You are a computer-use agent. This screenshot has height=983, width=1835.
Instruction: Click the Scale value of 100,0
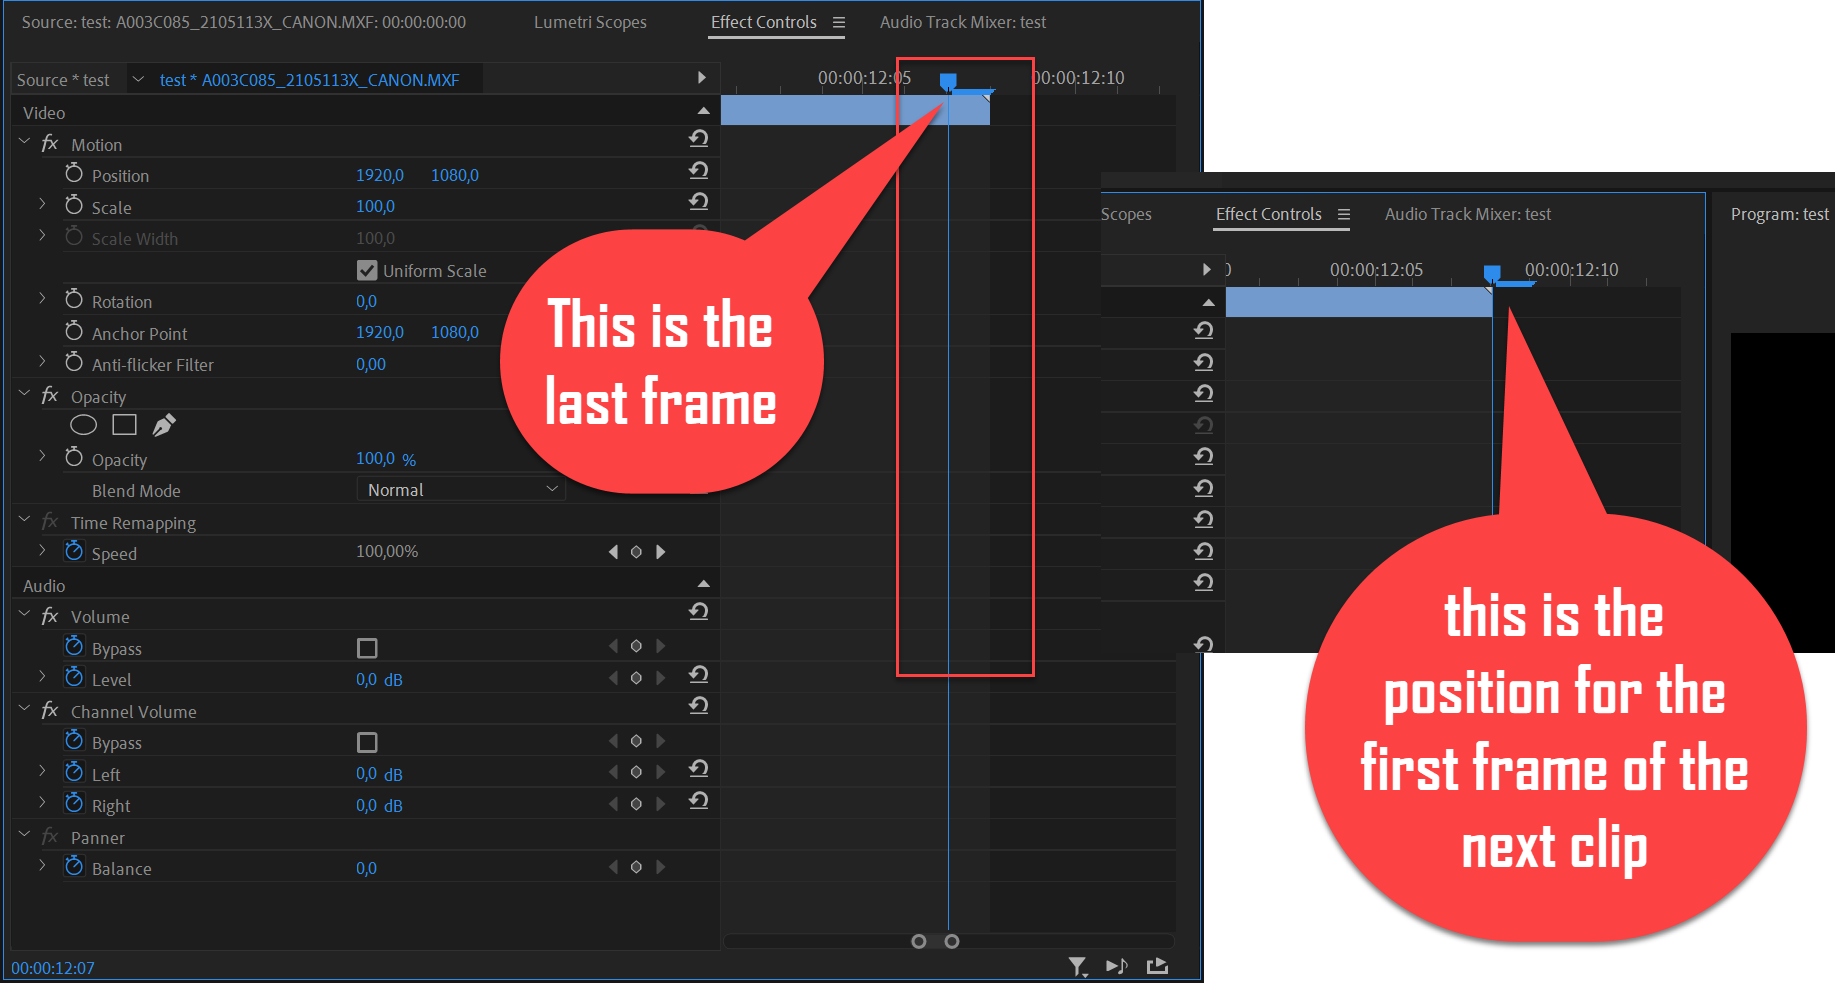[375, 206]
